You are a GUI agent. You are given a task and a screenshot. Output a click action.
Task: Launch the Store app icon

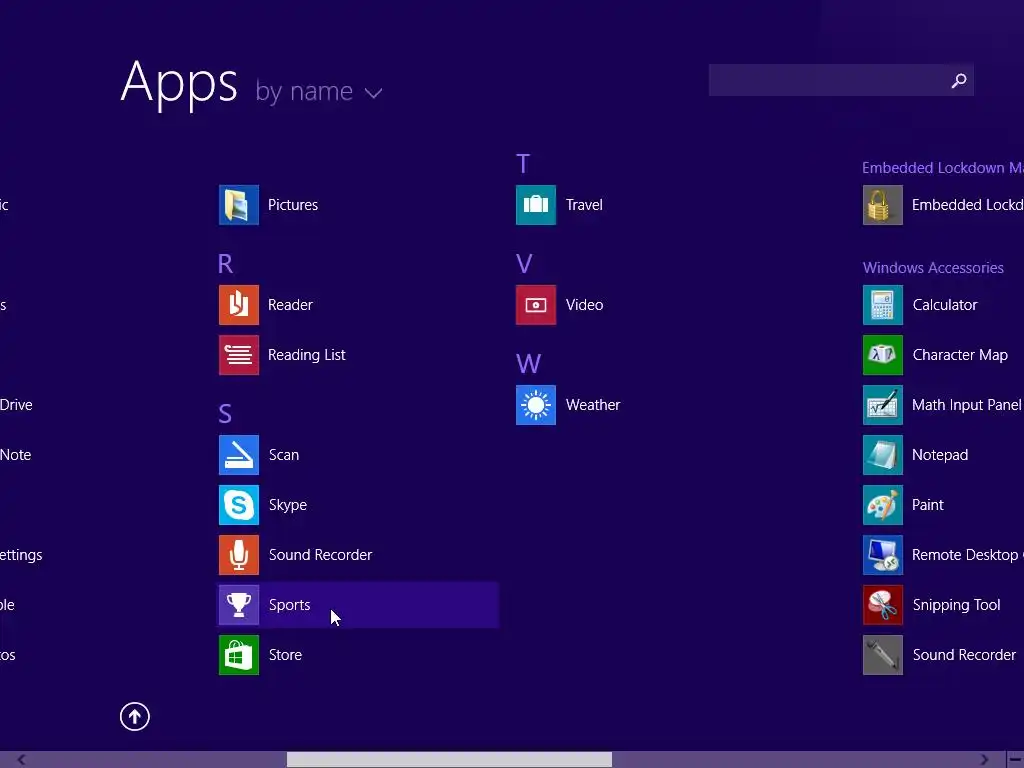click(238, 655)
